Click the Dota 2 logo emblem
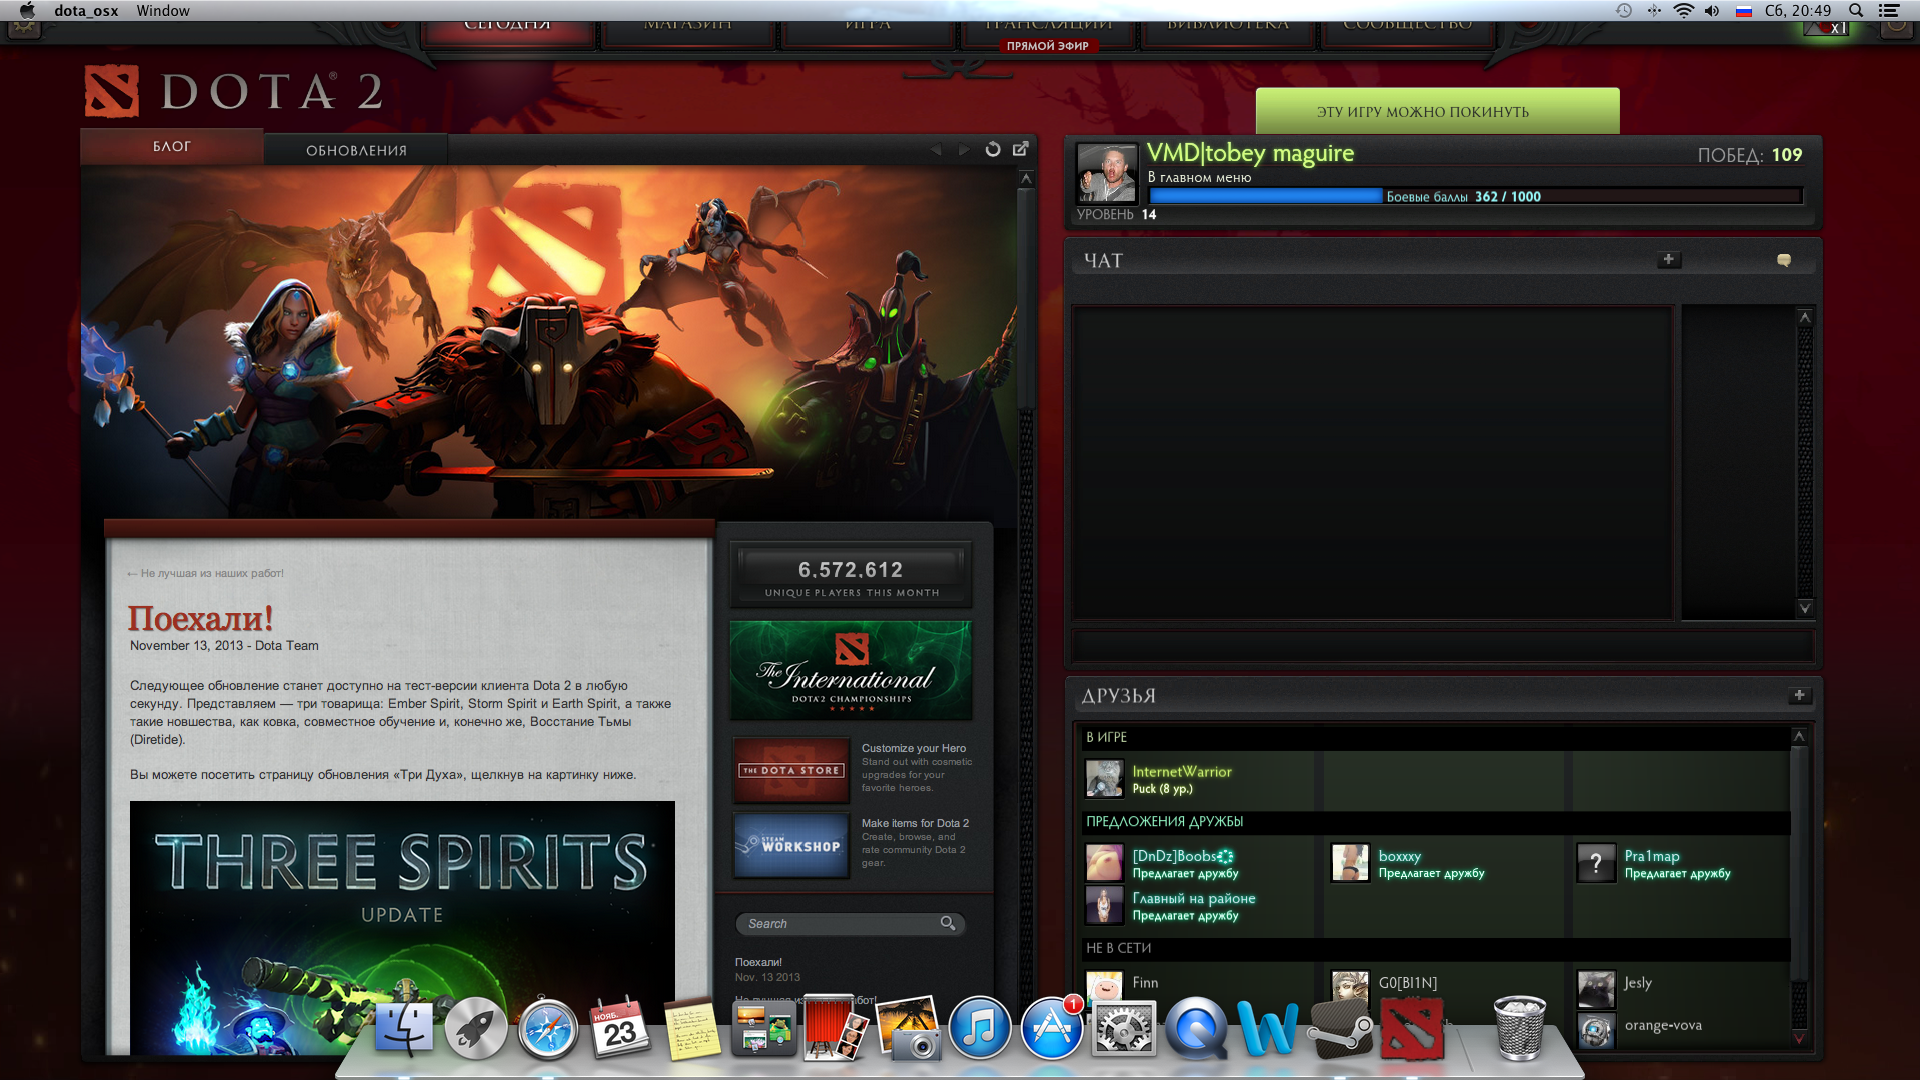 coord(111,91)
